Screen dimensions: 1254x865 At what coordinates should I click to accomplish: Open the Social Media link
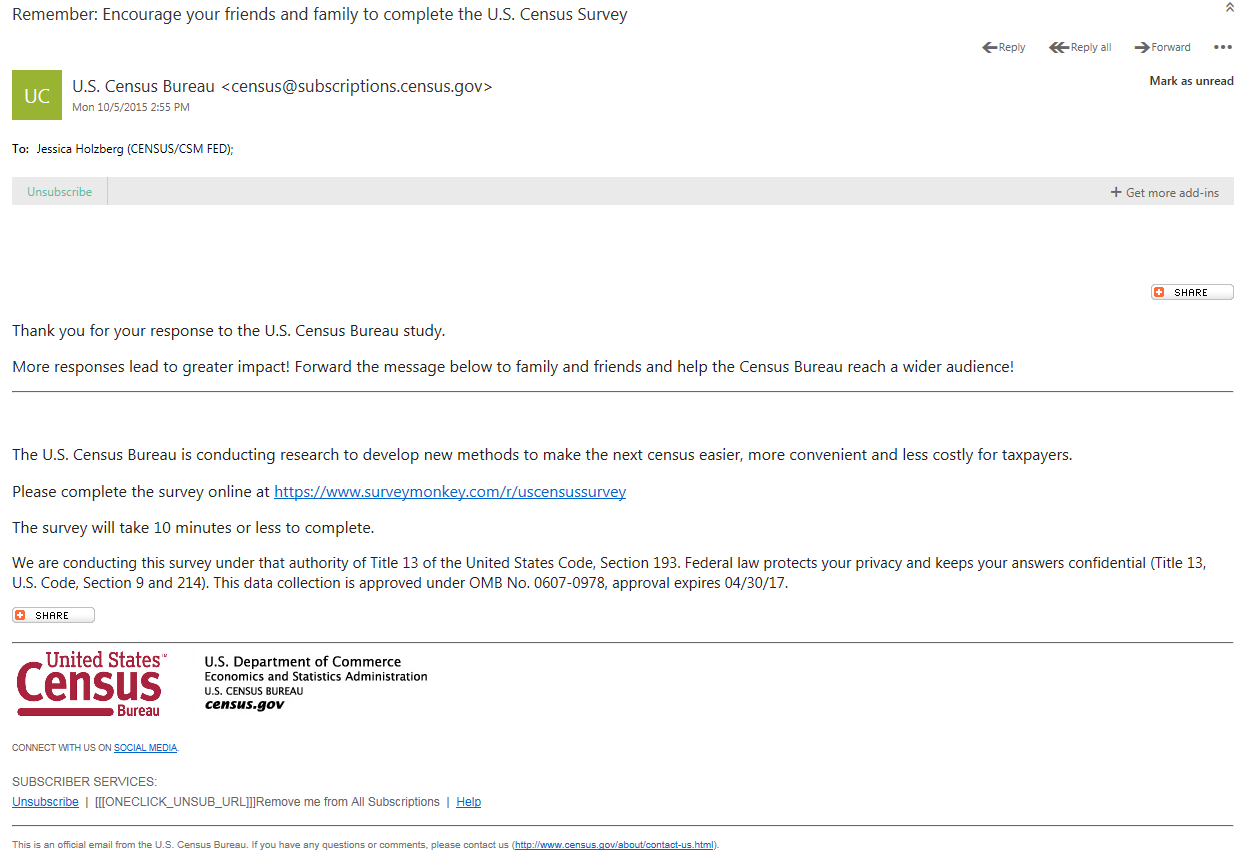[x=145, y=748]
